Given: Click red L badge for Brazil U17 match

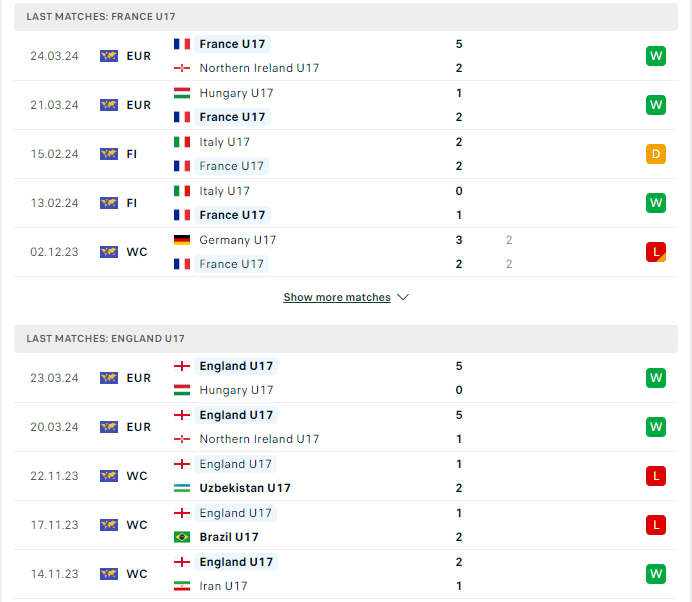Looking at the screenshot, I should (x=655, y=525).
